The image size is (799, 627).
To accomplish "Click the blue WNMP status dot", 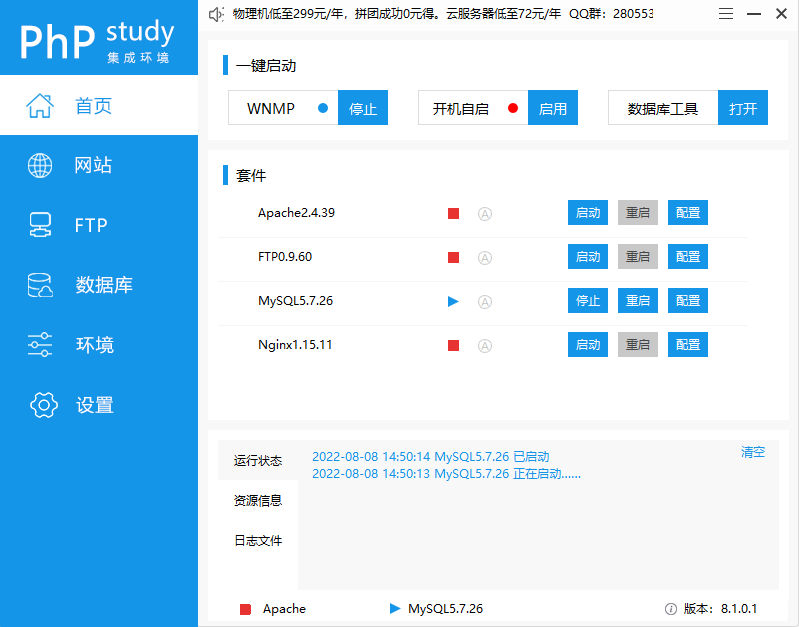I will (323, 108).
